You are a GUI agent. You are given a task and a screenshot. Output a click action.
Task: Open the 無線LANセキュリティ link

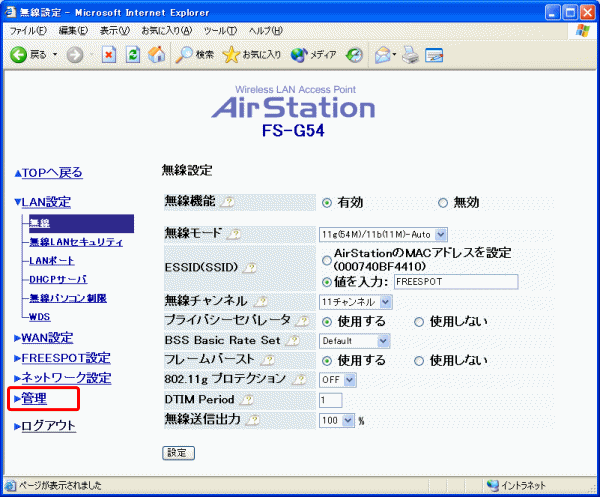coord(76,242)
